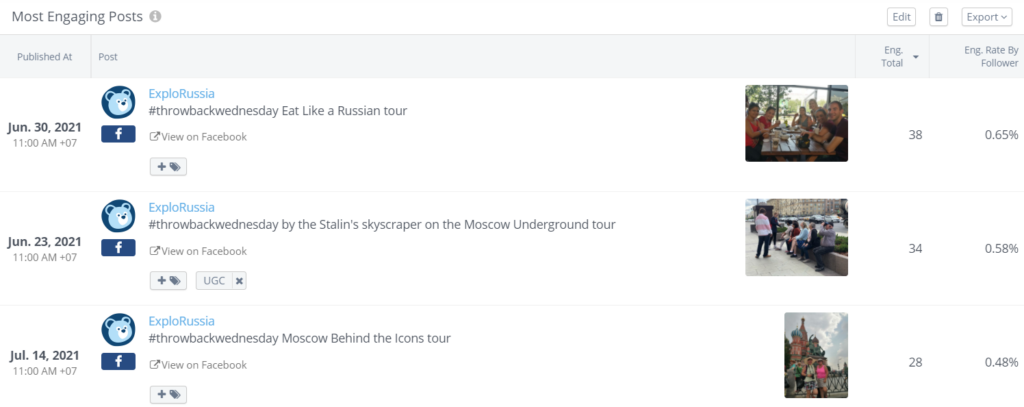Click info icon beside Most Engaging Posts
Viewport: 1024px width, 407px height.
tap(155, 17)
